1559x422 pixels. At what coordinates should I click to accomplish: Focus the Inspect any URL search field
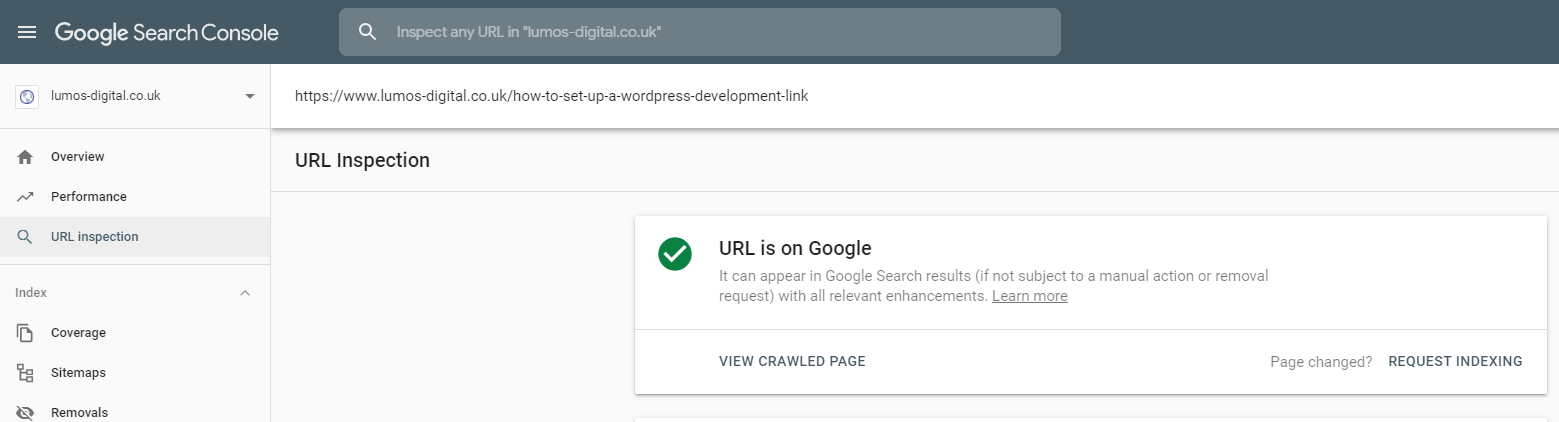700,32
